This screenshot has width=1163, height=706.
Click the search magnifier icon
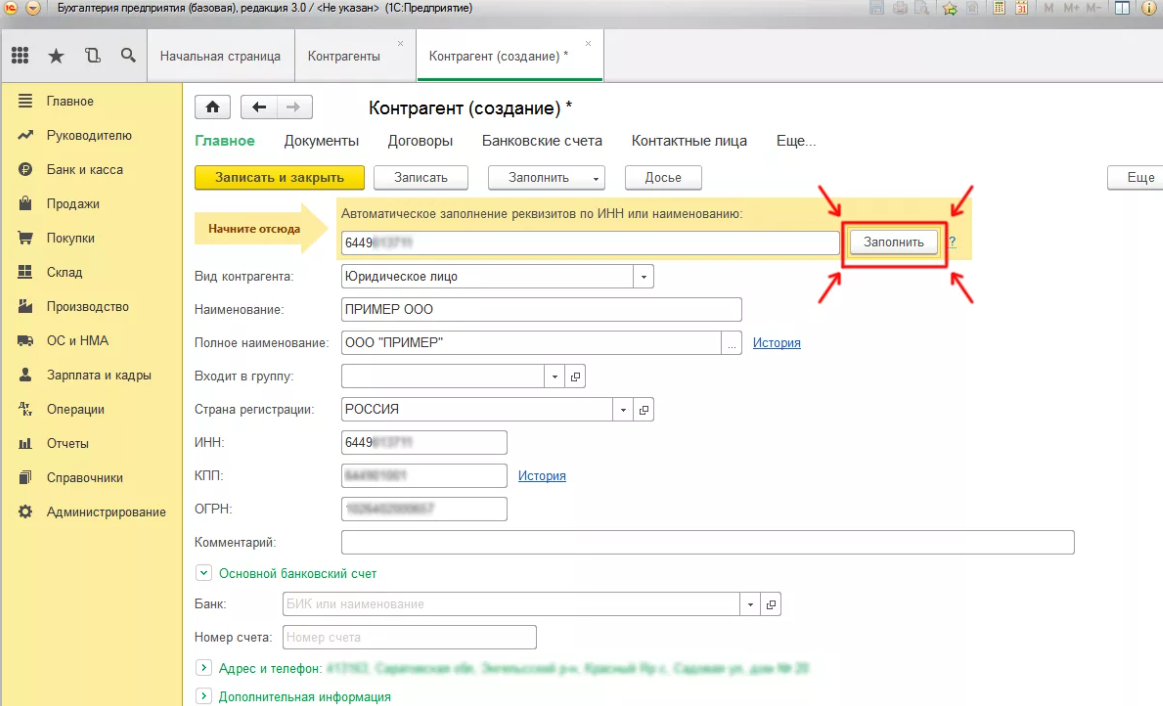(x=128, y=56)
